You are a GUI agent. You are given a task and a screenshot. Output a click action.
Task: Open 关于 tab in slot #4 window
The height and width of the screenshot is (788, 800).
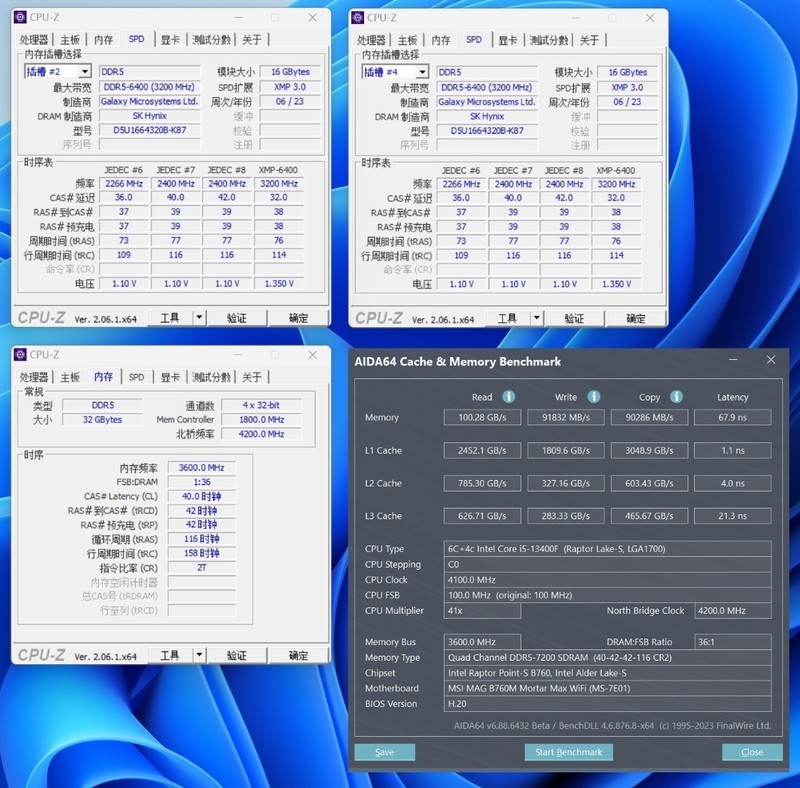(x=589, y=40)
